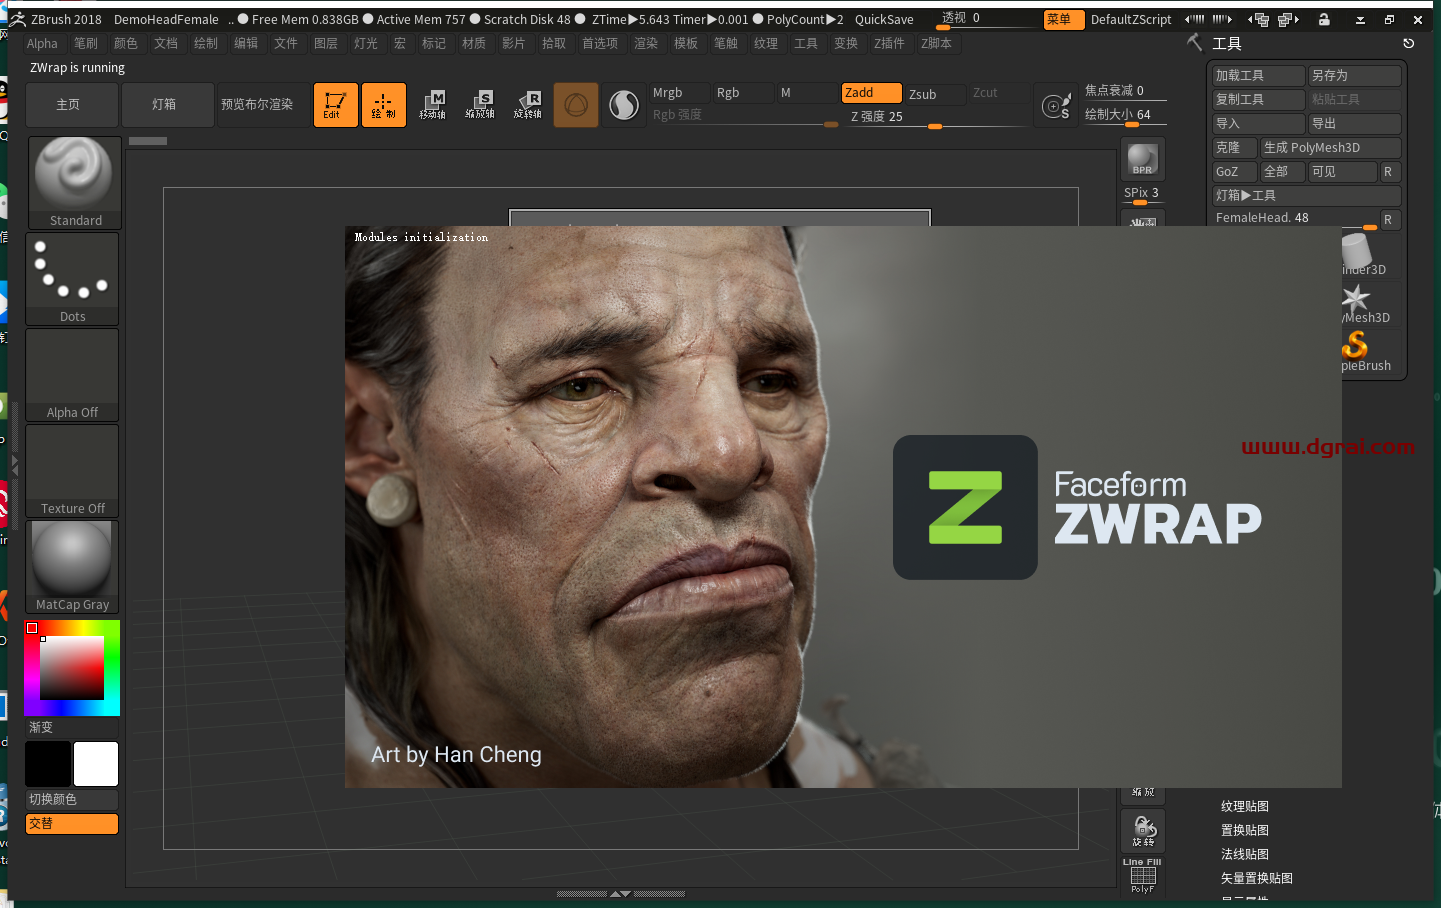Click the sculptris pro sphere icon
The width and height of the screenshot is (1441, 908).
click(624, 105)
